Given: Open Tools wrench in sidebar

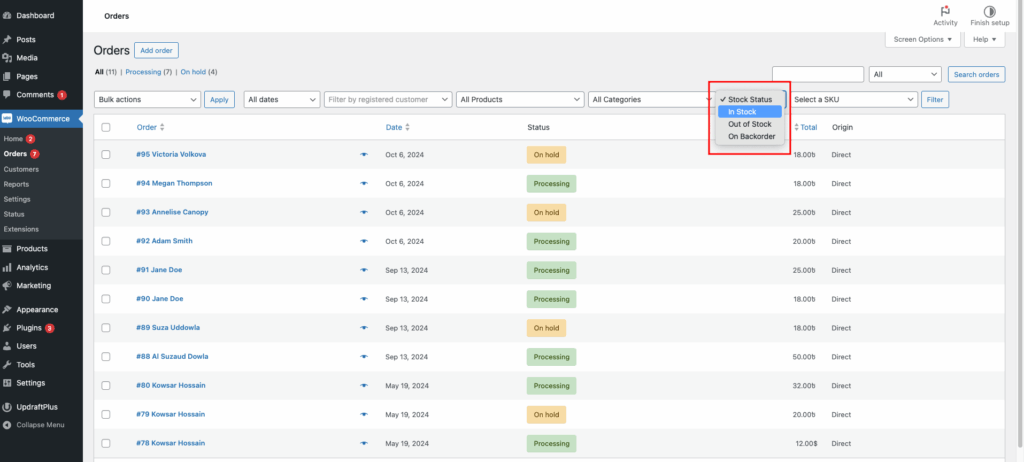Looking at the screenshot, I should point(7,365).
